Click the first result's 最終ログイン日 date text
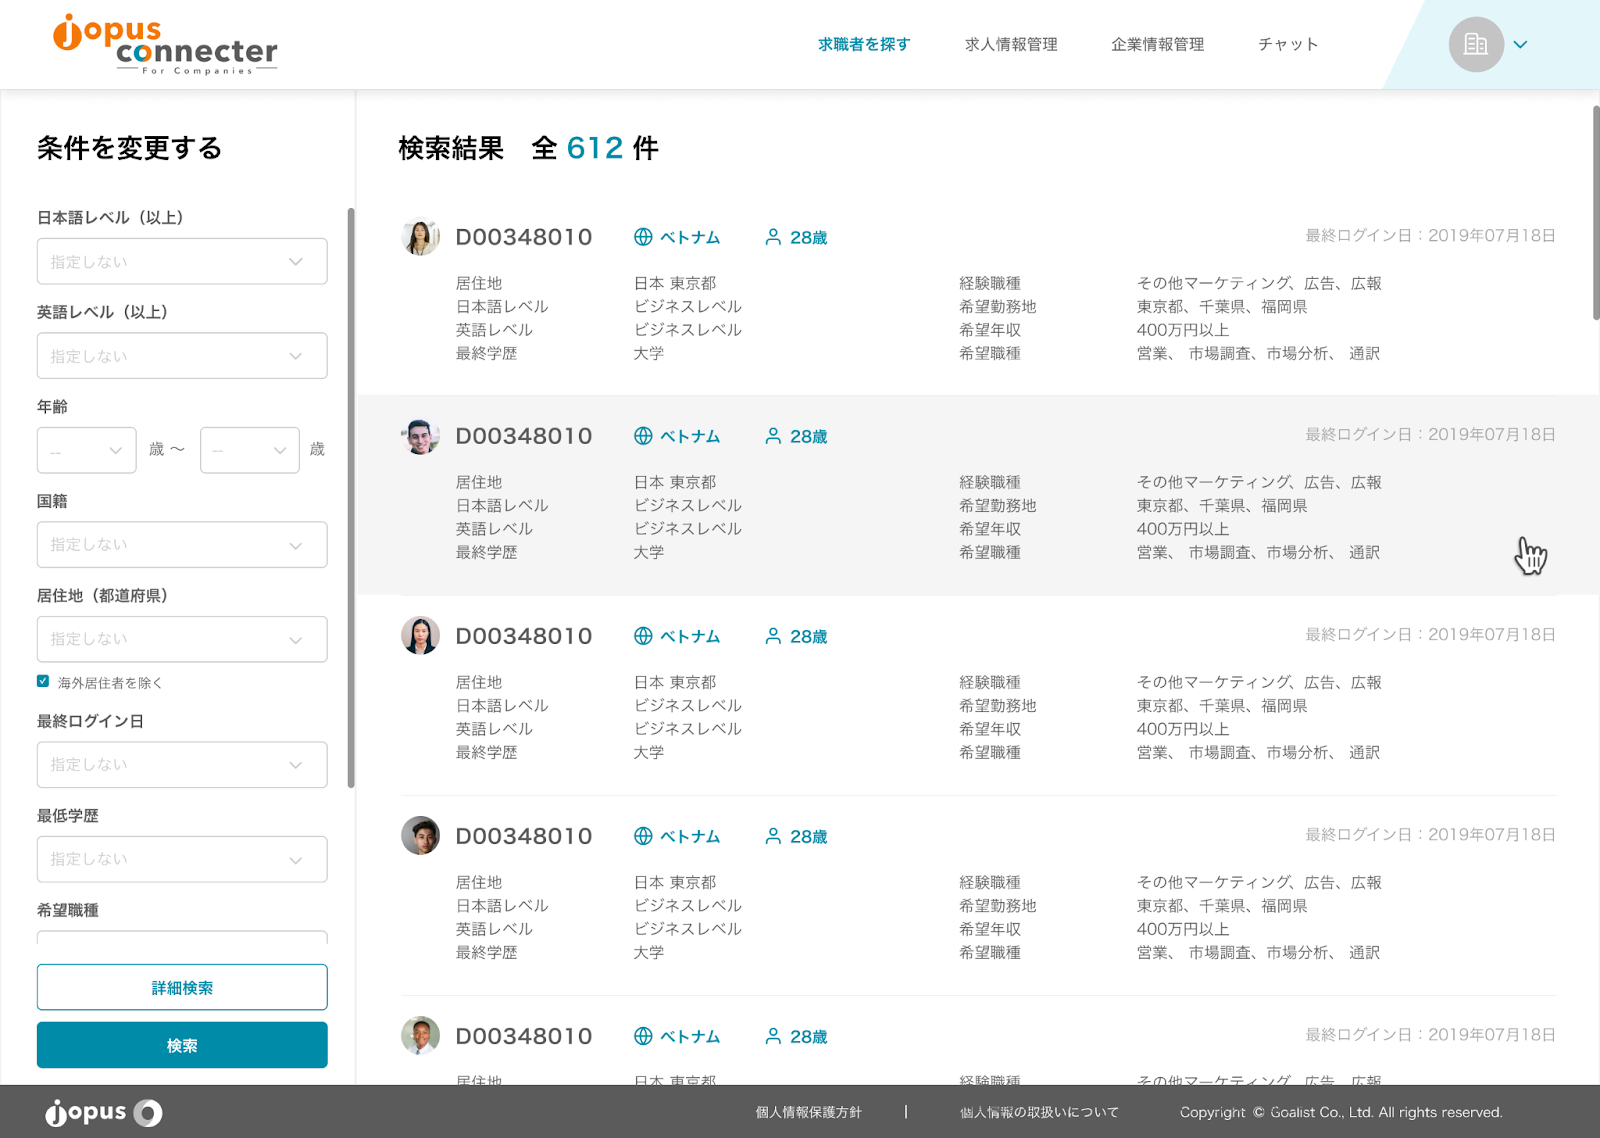The height and width of the screenshot is (1138, 1600). 1430,236
